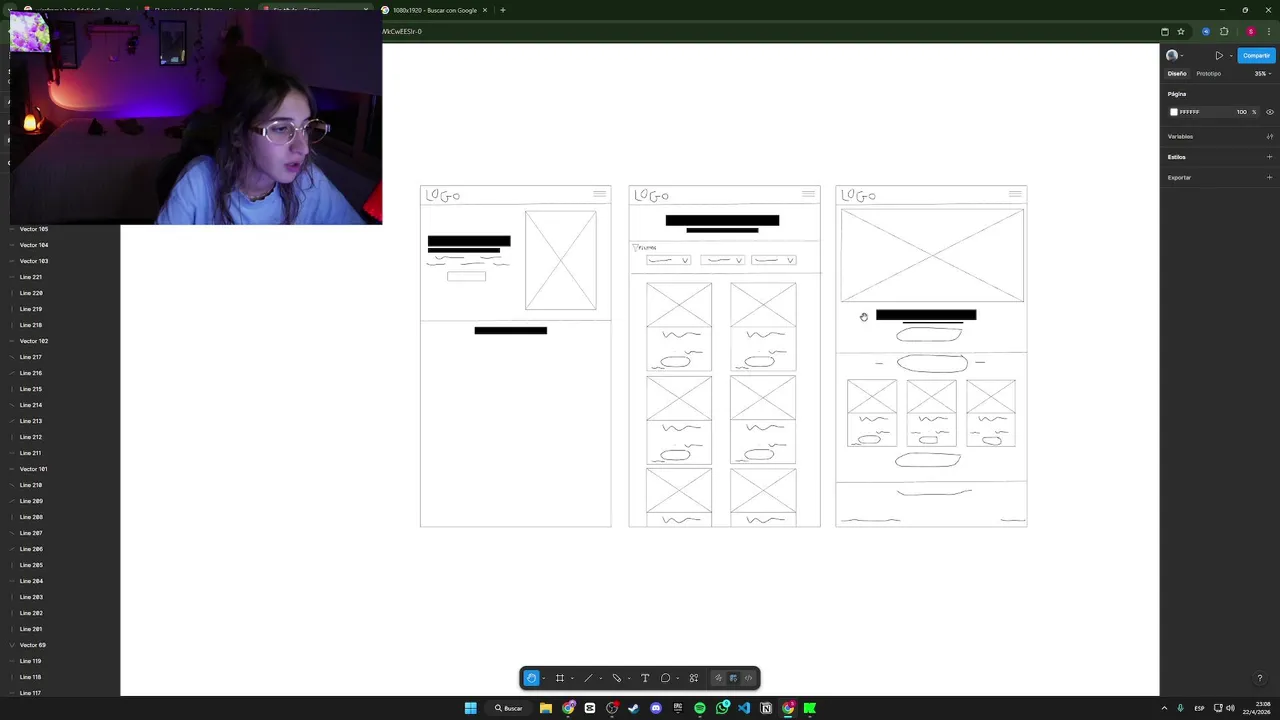
Task: Select the Text tool
Action: coord(645,678)
